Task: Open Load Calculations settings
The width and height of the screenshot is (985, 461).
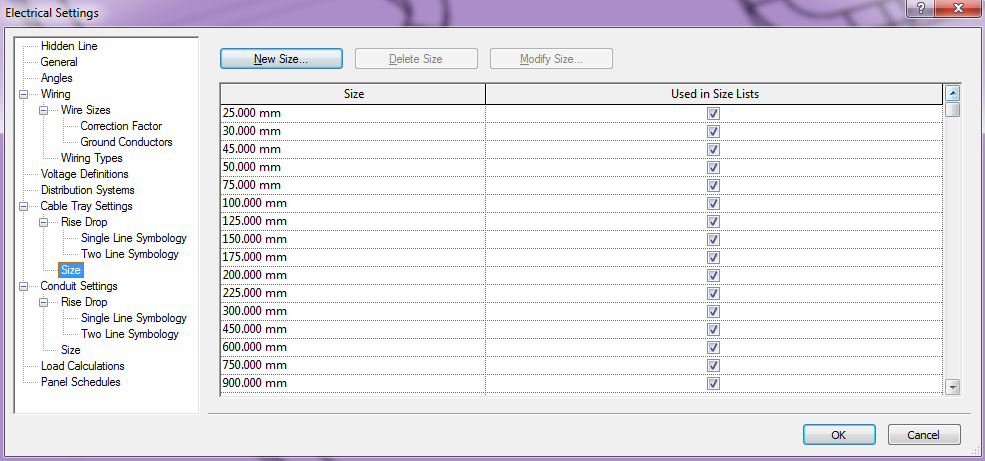Action: pos(83,366)
